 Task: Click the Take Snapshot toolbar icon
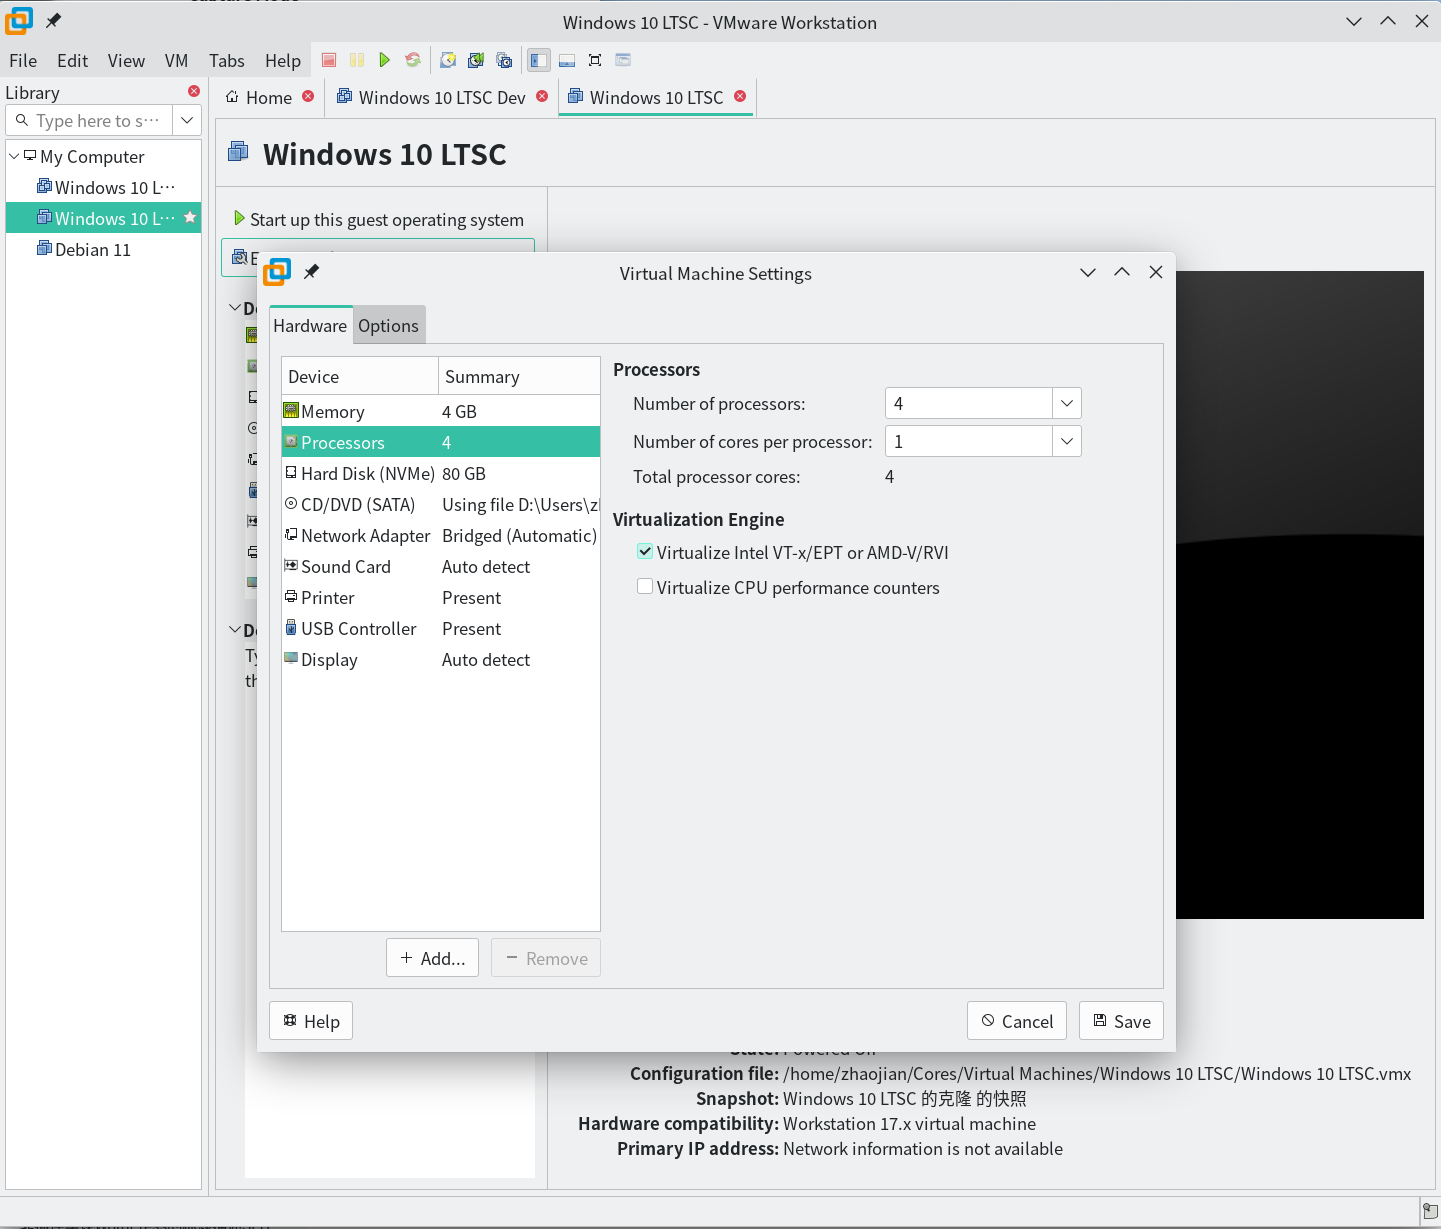[448, 60]
